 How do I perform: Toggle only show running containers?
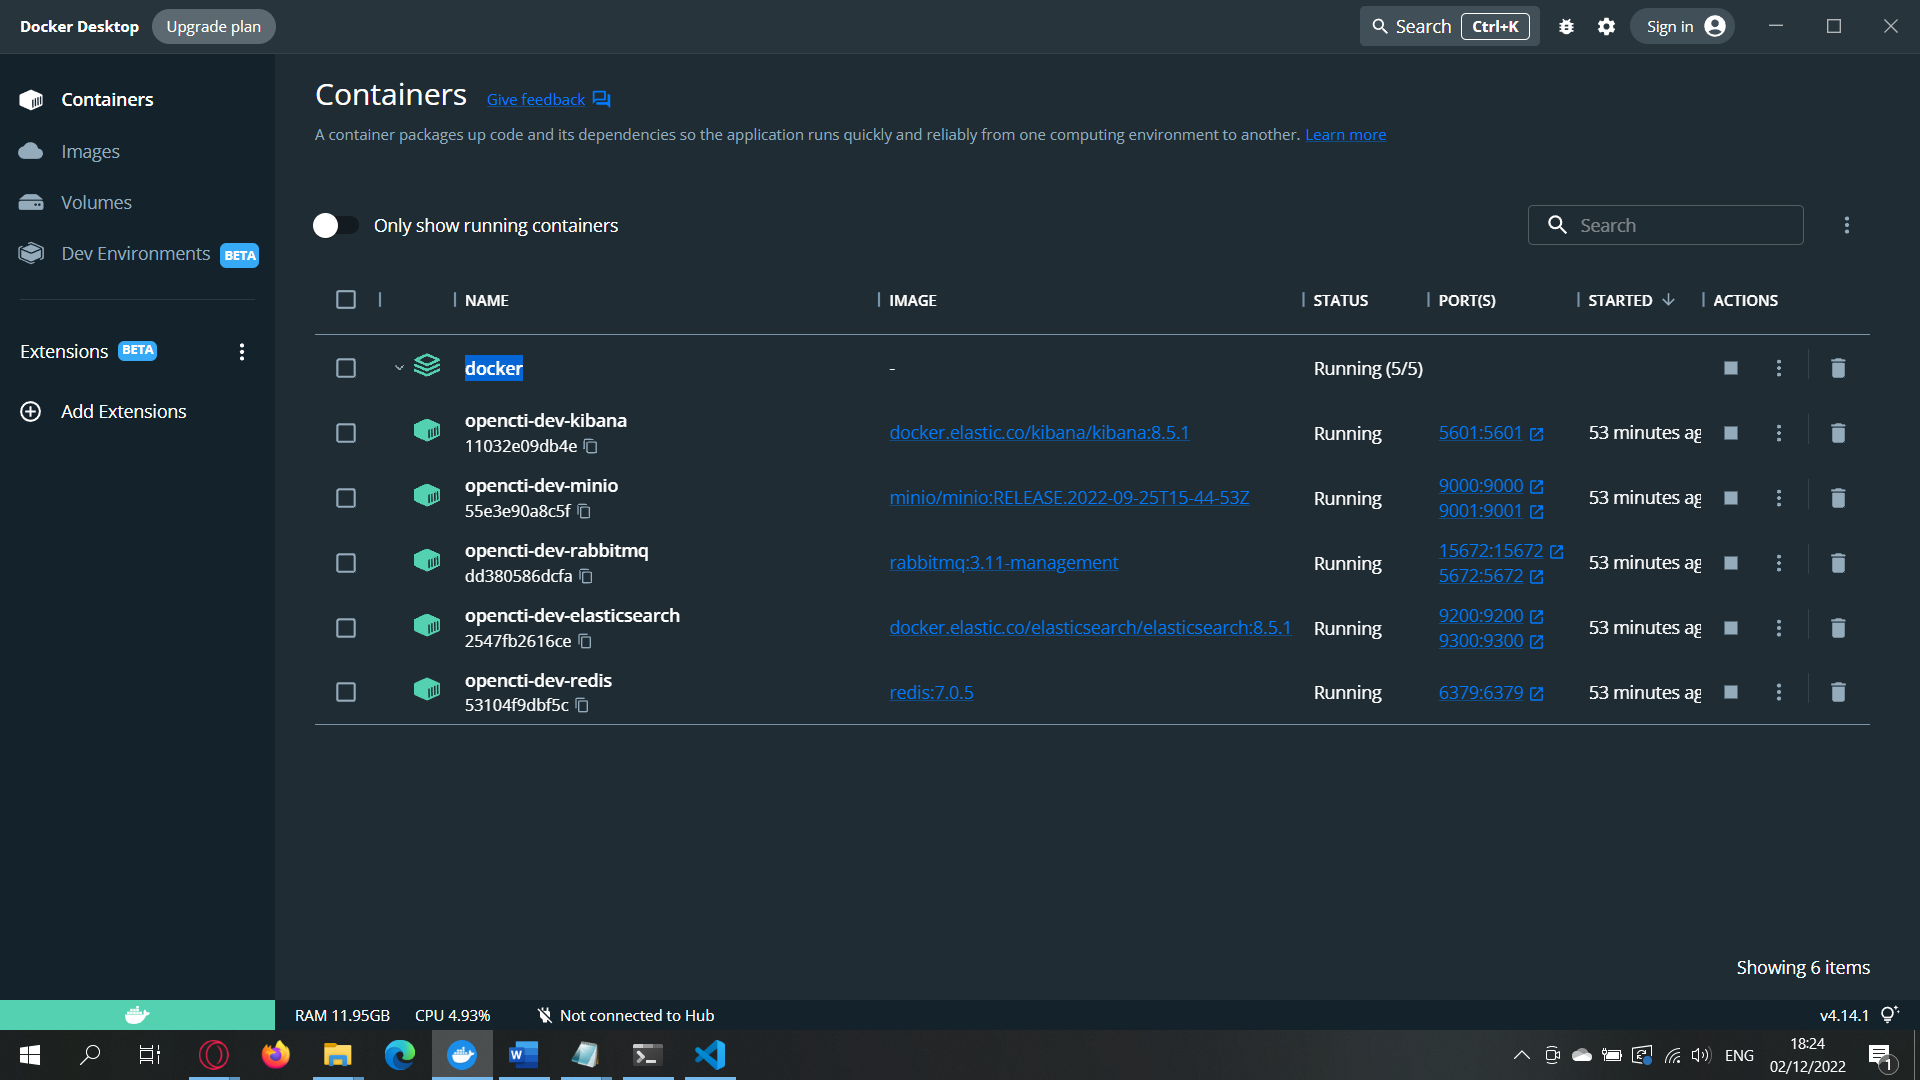[335, 225]
